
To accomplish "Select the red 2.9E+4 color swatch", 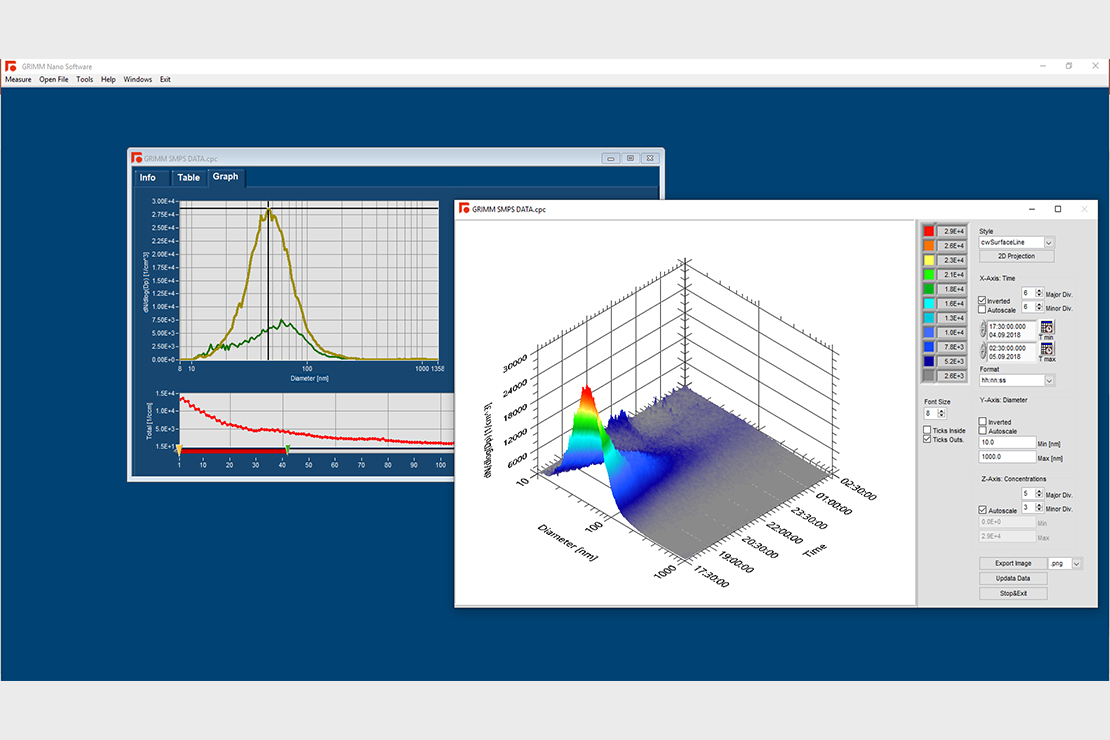I will [929, 231].
